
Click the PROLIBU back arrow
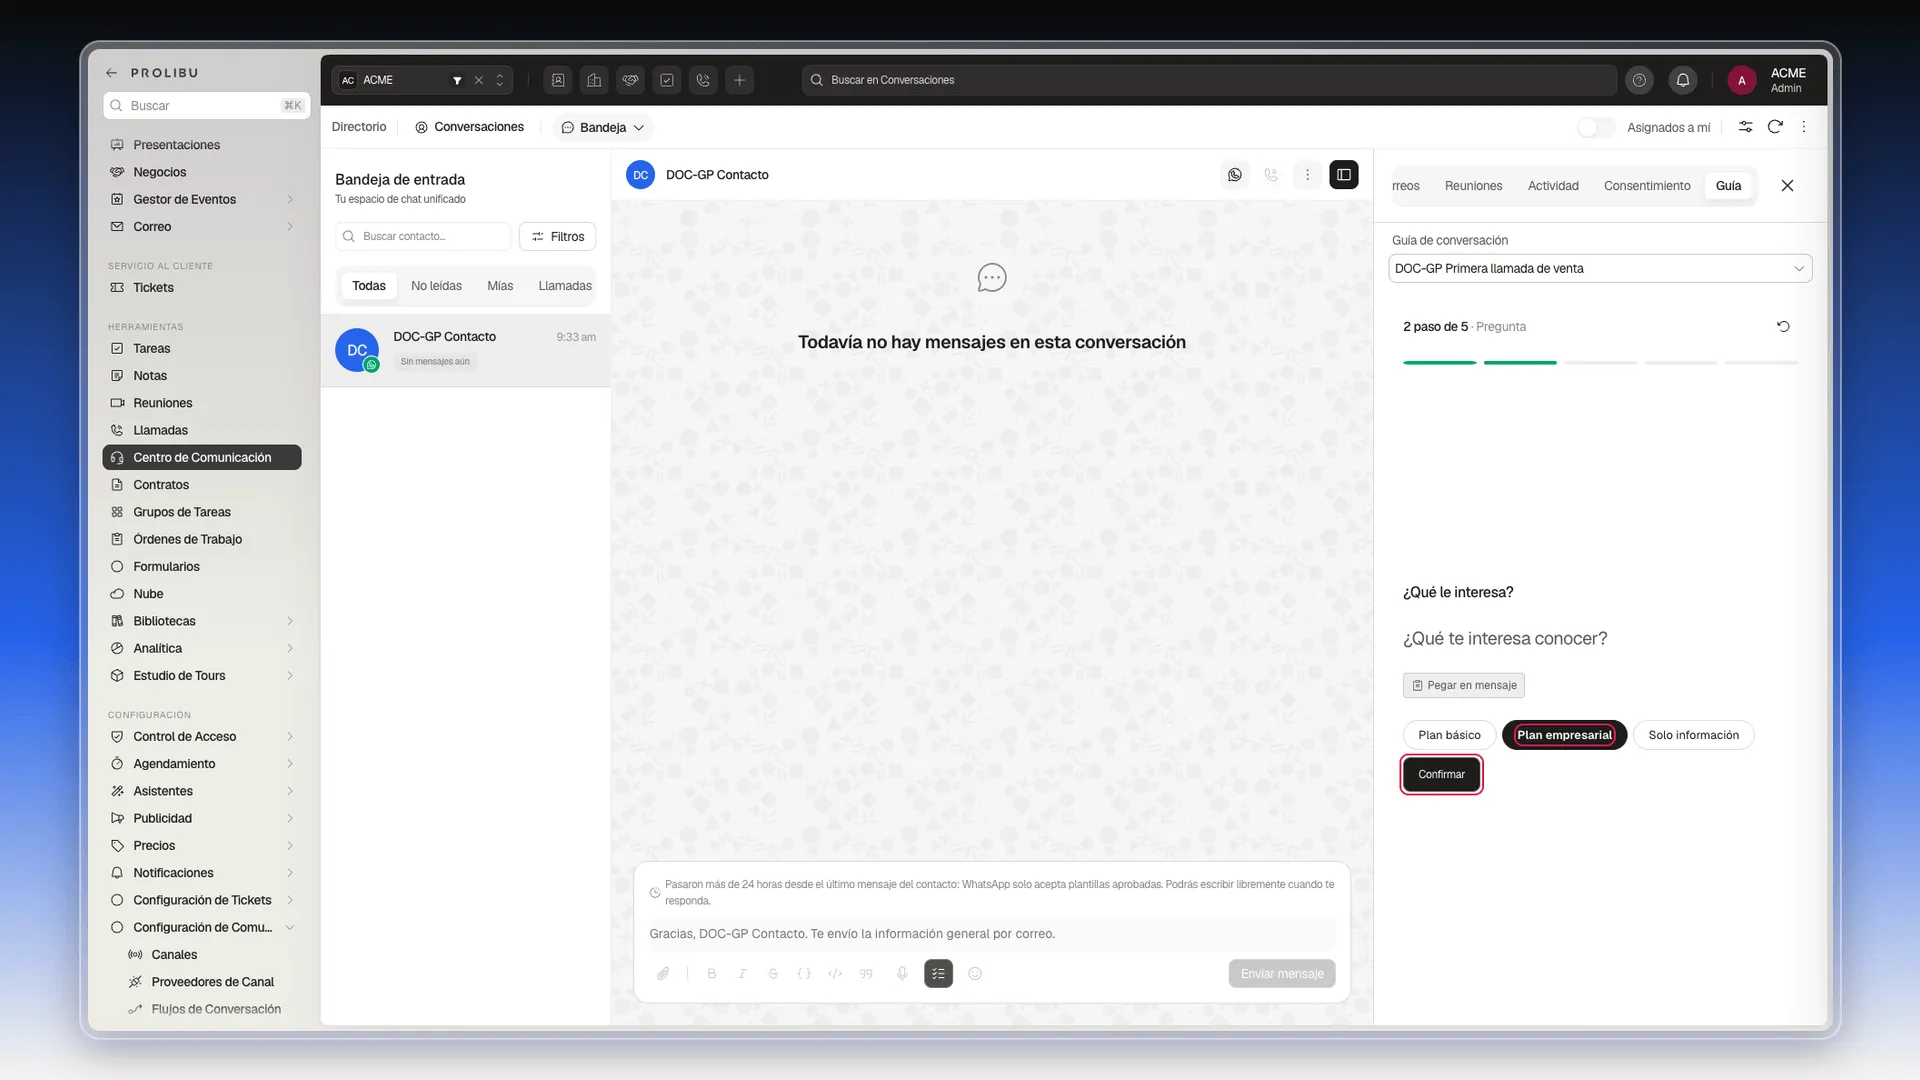point(112,73)
